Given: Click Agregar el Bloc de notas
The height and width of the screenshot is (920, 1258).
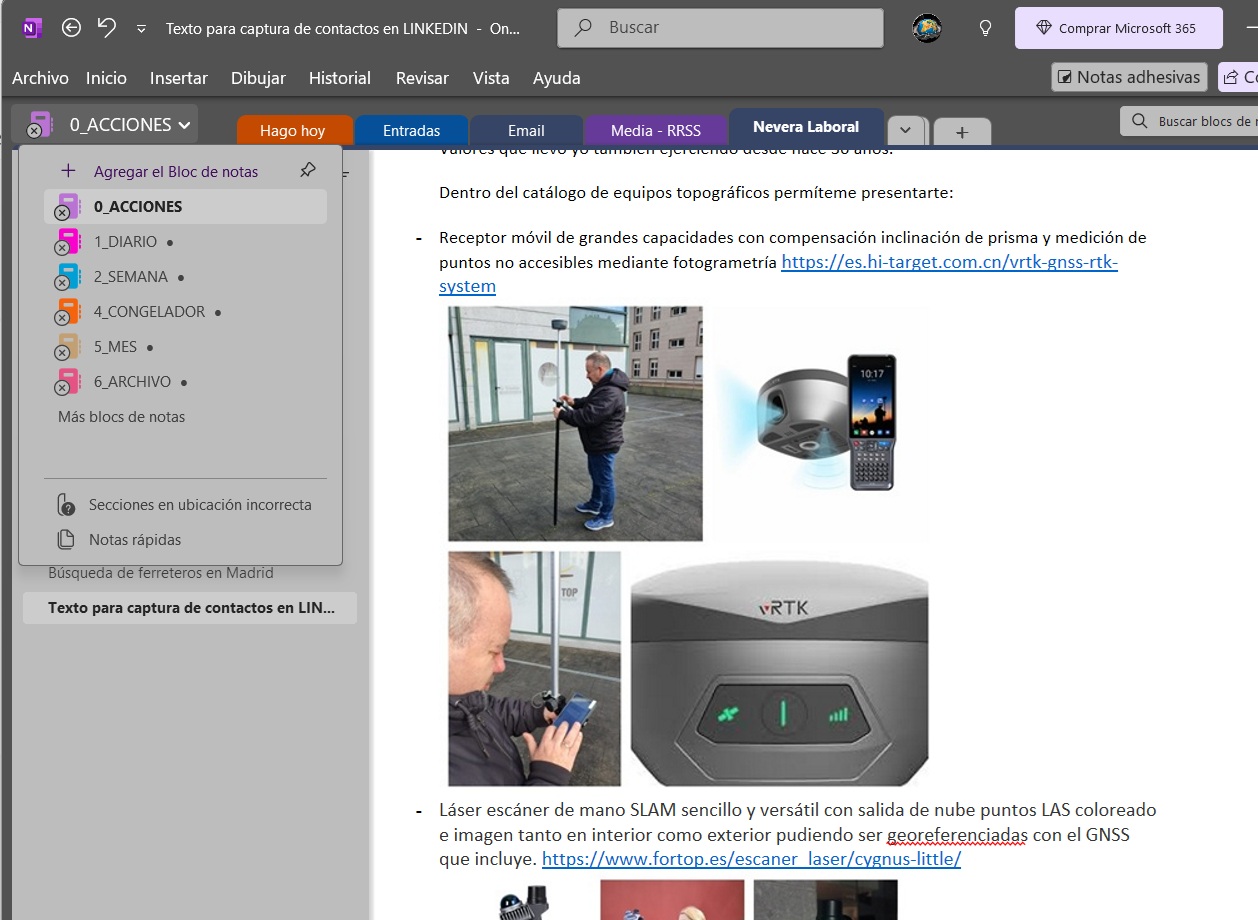Looking at the screenshot, I should [x=176, y=172].
